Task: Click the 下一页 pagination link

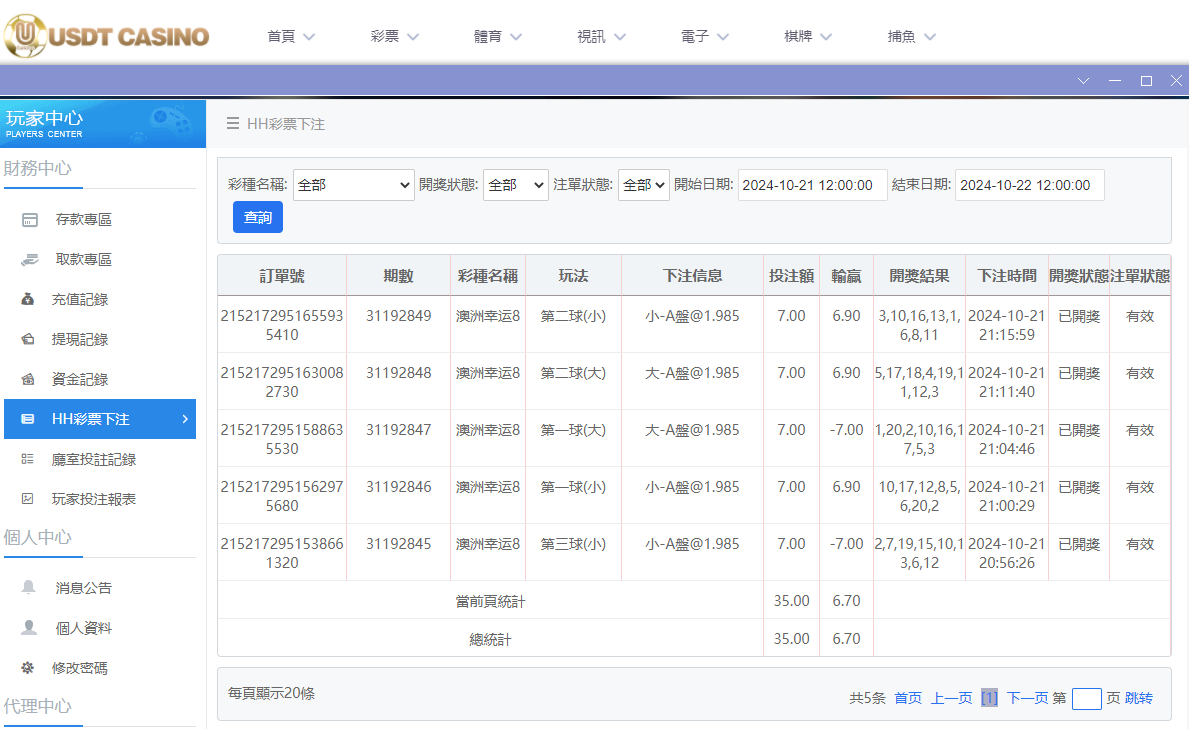Action: click(1028, 698)
